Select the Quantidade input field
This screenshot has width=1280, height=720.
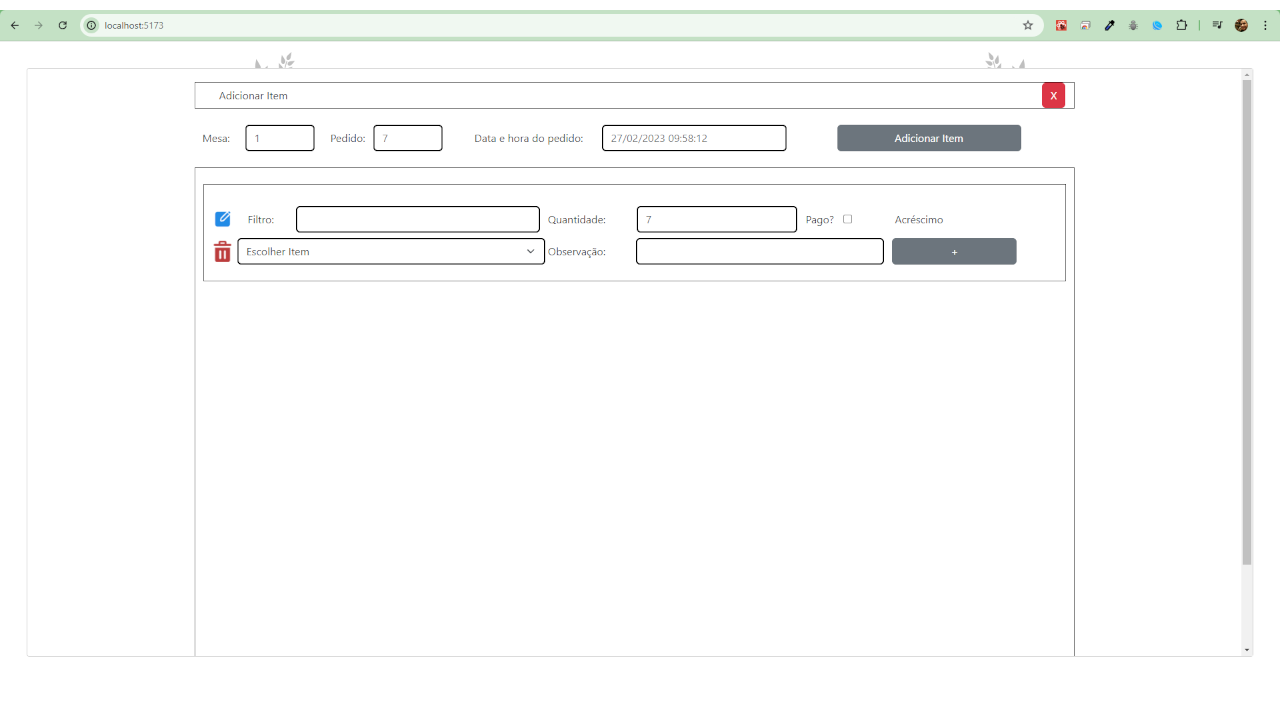[716, 219]
